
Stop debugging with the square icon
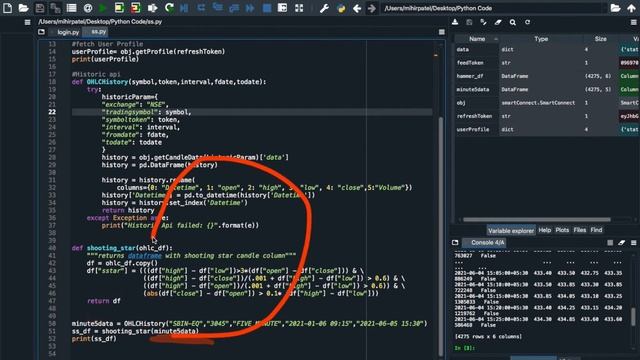point(267,8)
